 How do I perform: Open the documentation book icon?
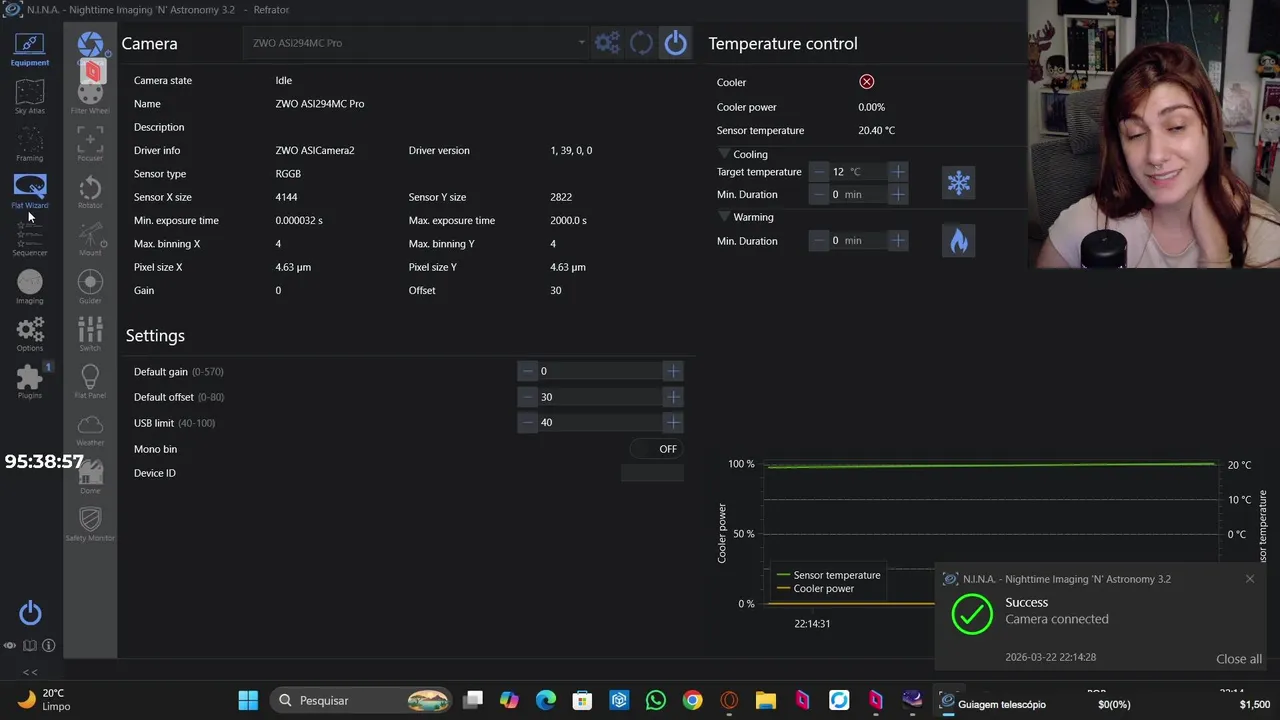[x=30, y=645]
